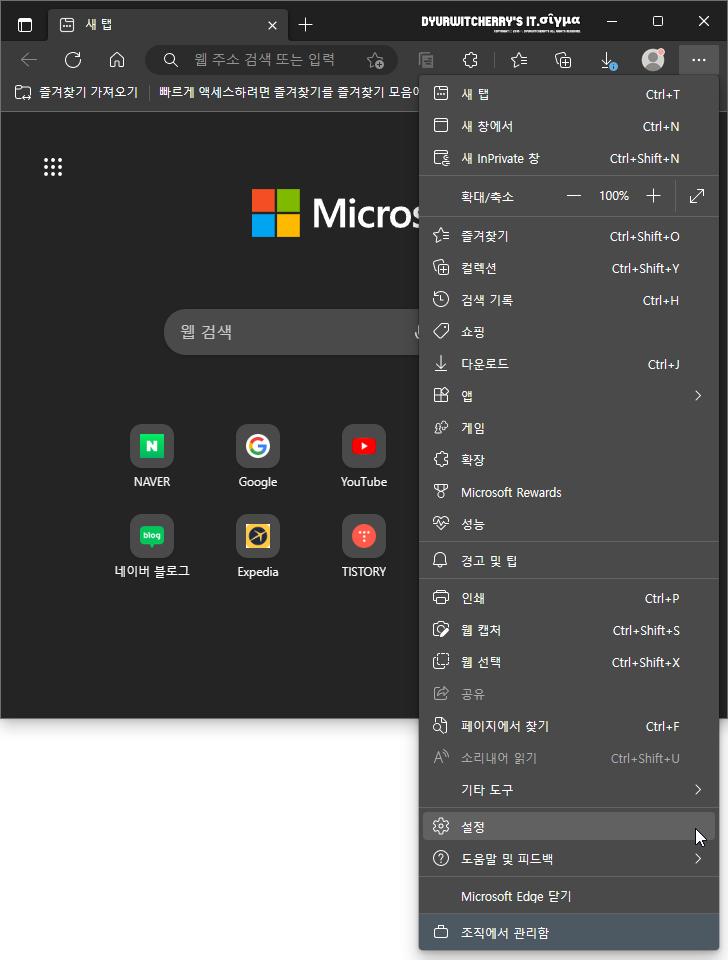This screenshot has width=728, height=960.
Task: Click 즐겨찾기 가져오기 in favorites bar
Action: coord(77,92)
